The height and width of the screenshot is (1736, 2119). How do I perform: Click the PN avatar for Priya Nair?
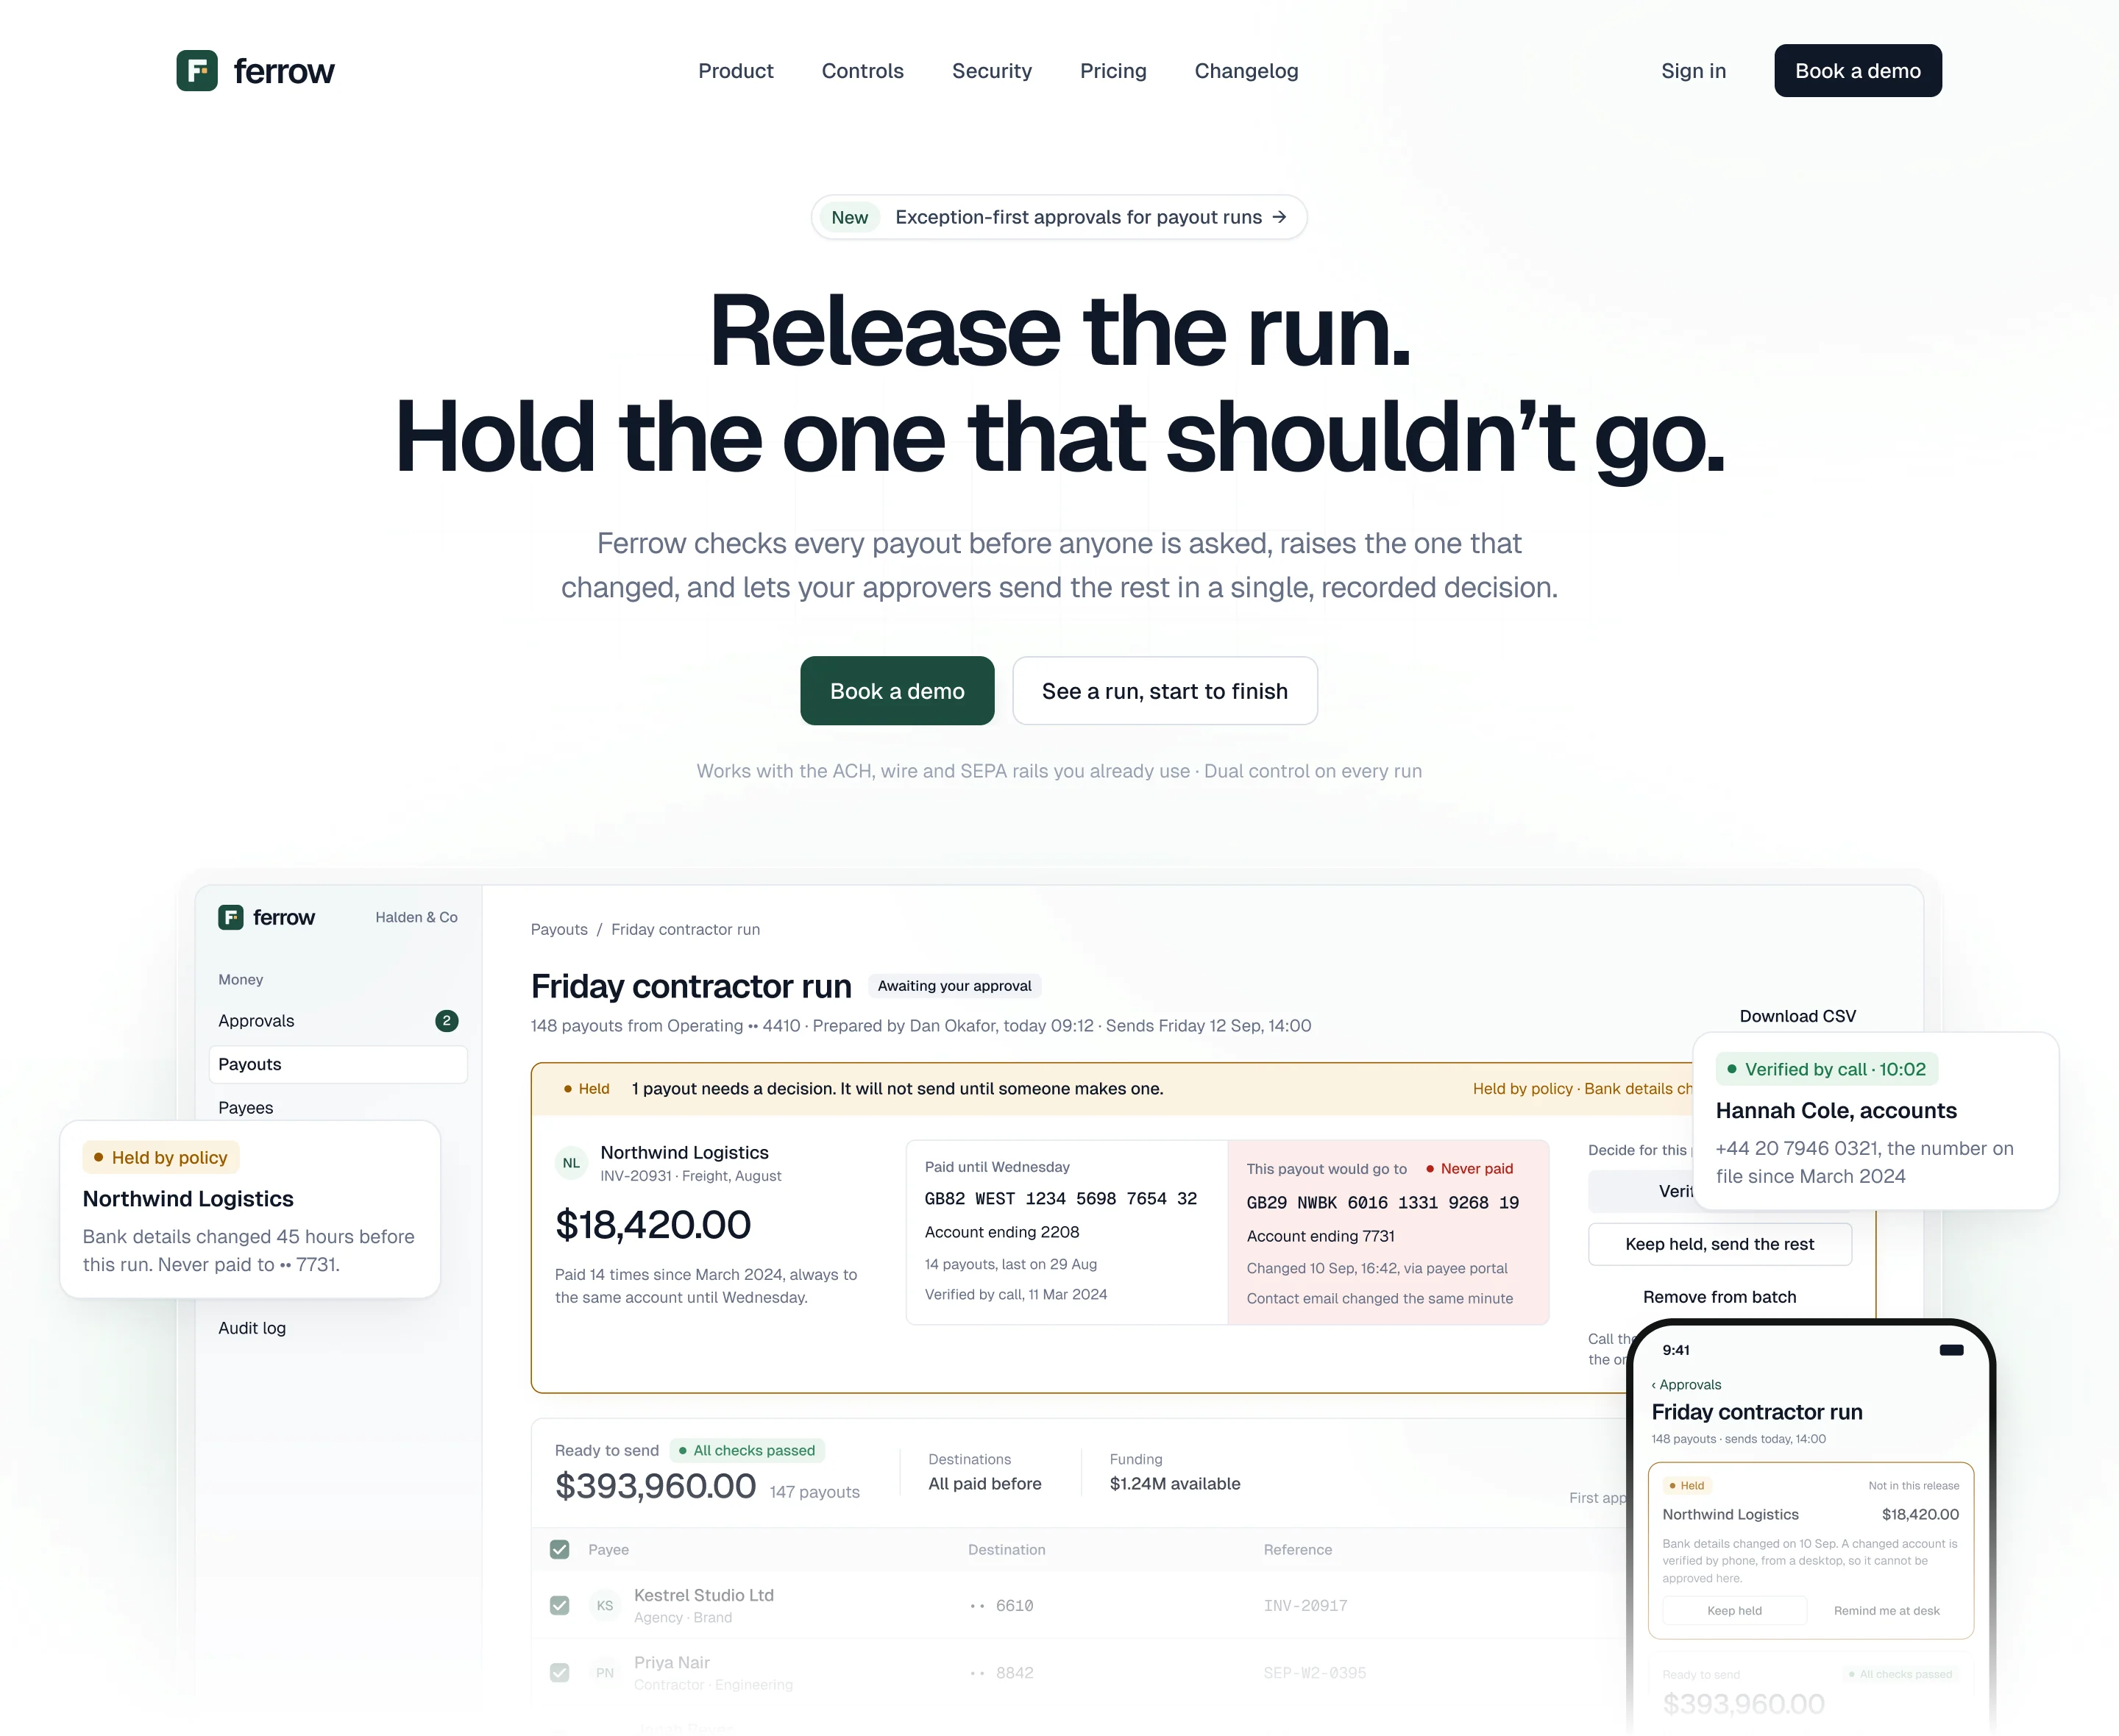point(604,1672)
